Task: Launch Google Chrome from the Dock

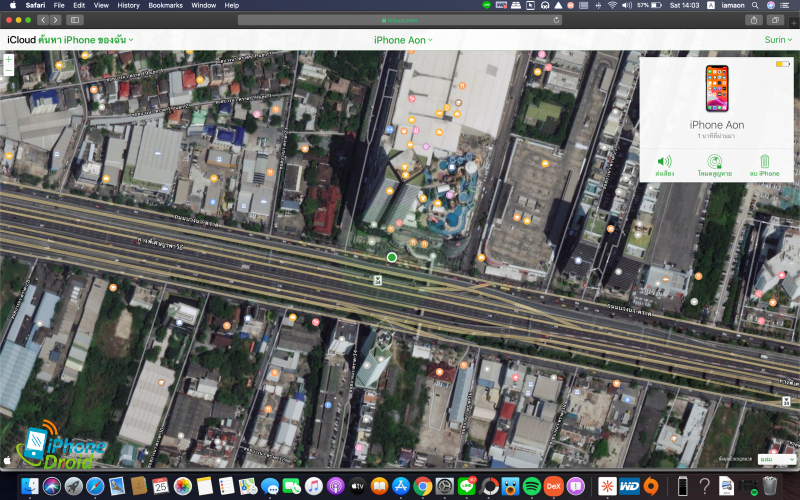Action: (x=423, y=486)
